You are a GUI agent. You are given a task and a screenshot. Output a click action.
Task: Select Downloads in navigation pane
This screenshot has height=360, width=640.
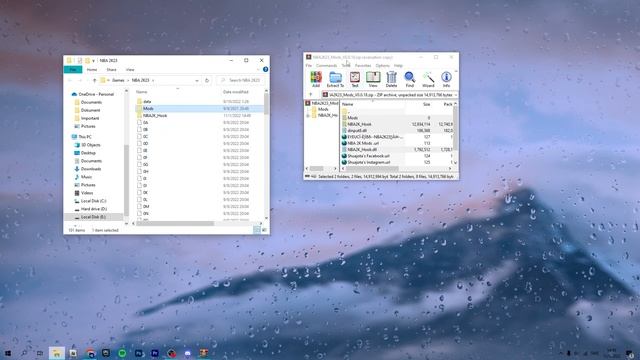click(91, 169)
